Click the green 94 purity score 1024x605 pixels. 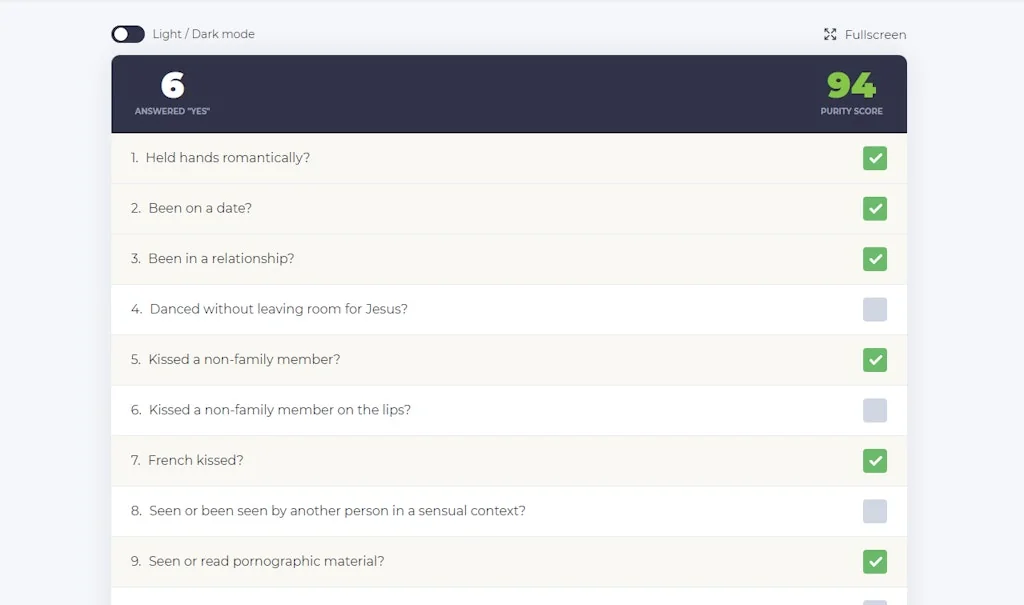(x=850, y=86)
